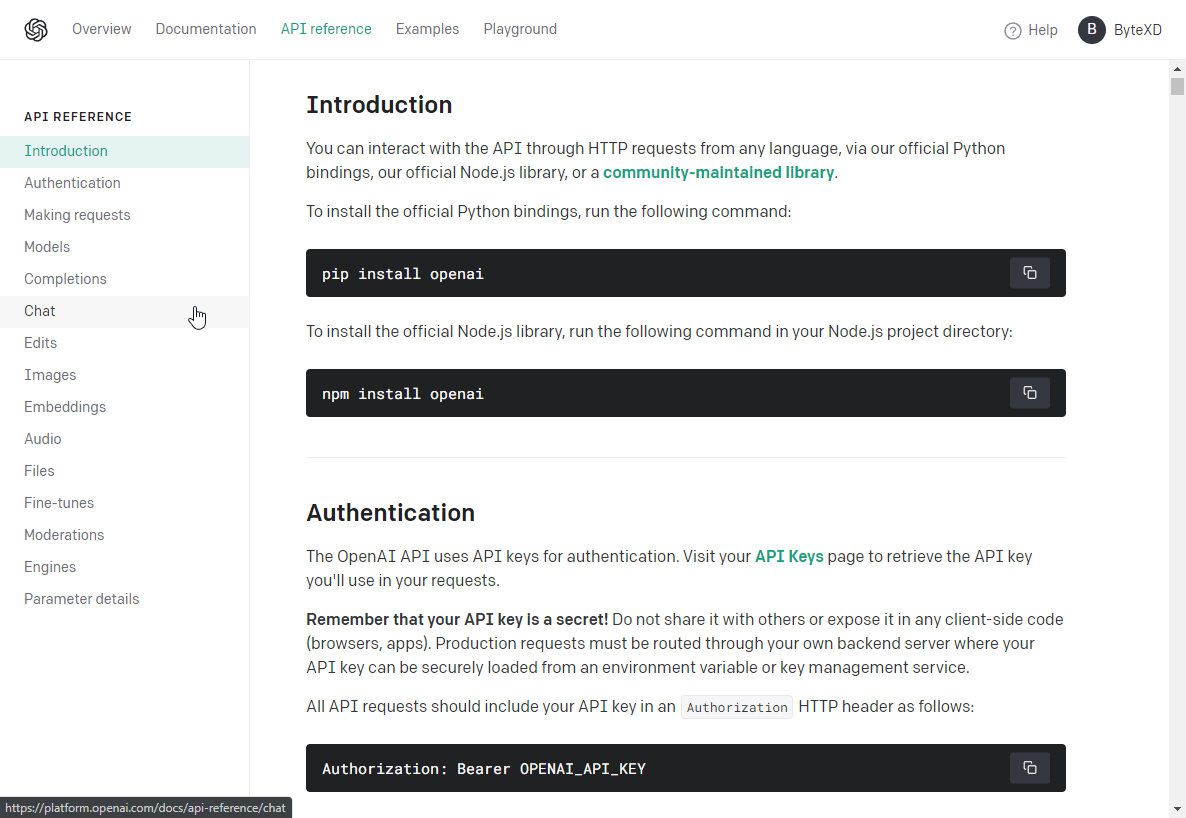Copy the Authorization header code snippet
This screenshot has width=1186, height=818.
[1030, 767]
